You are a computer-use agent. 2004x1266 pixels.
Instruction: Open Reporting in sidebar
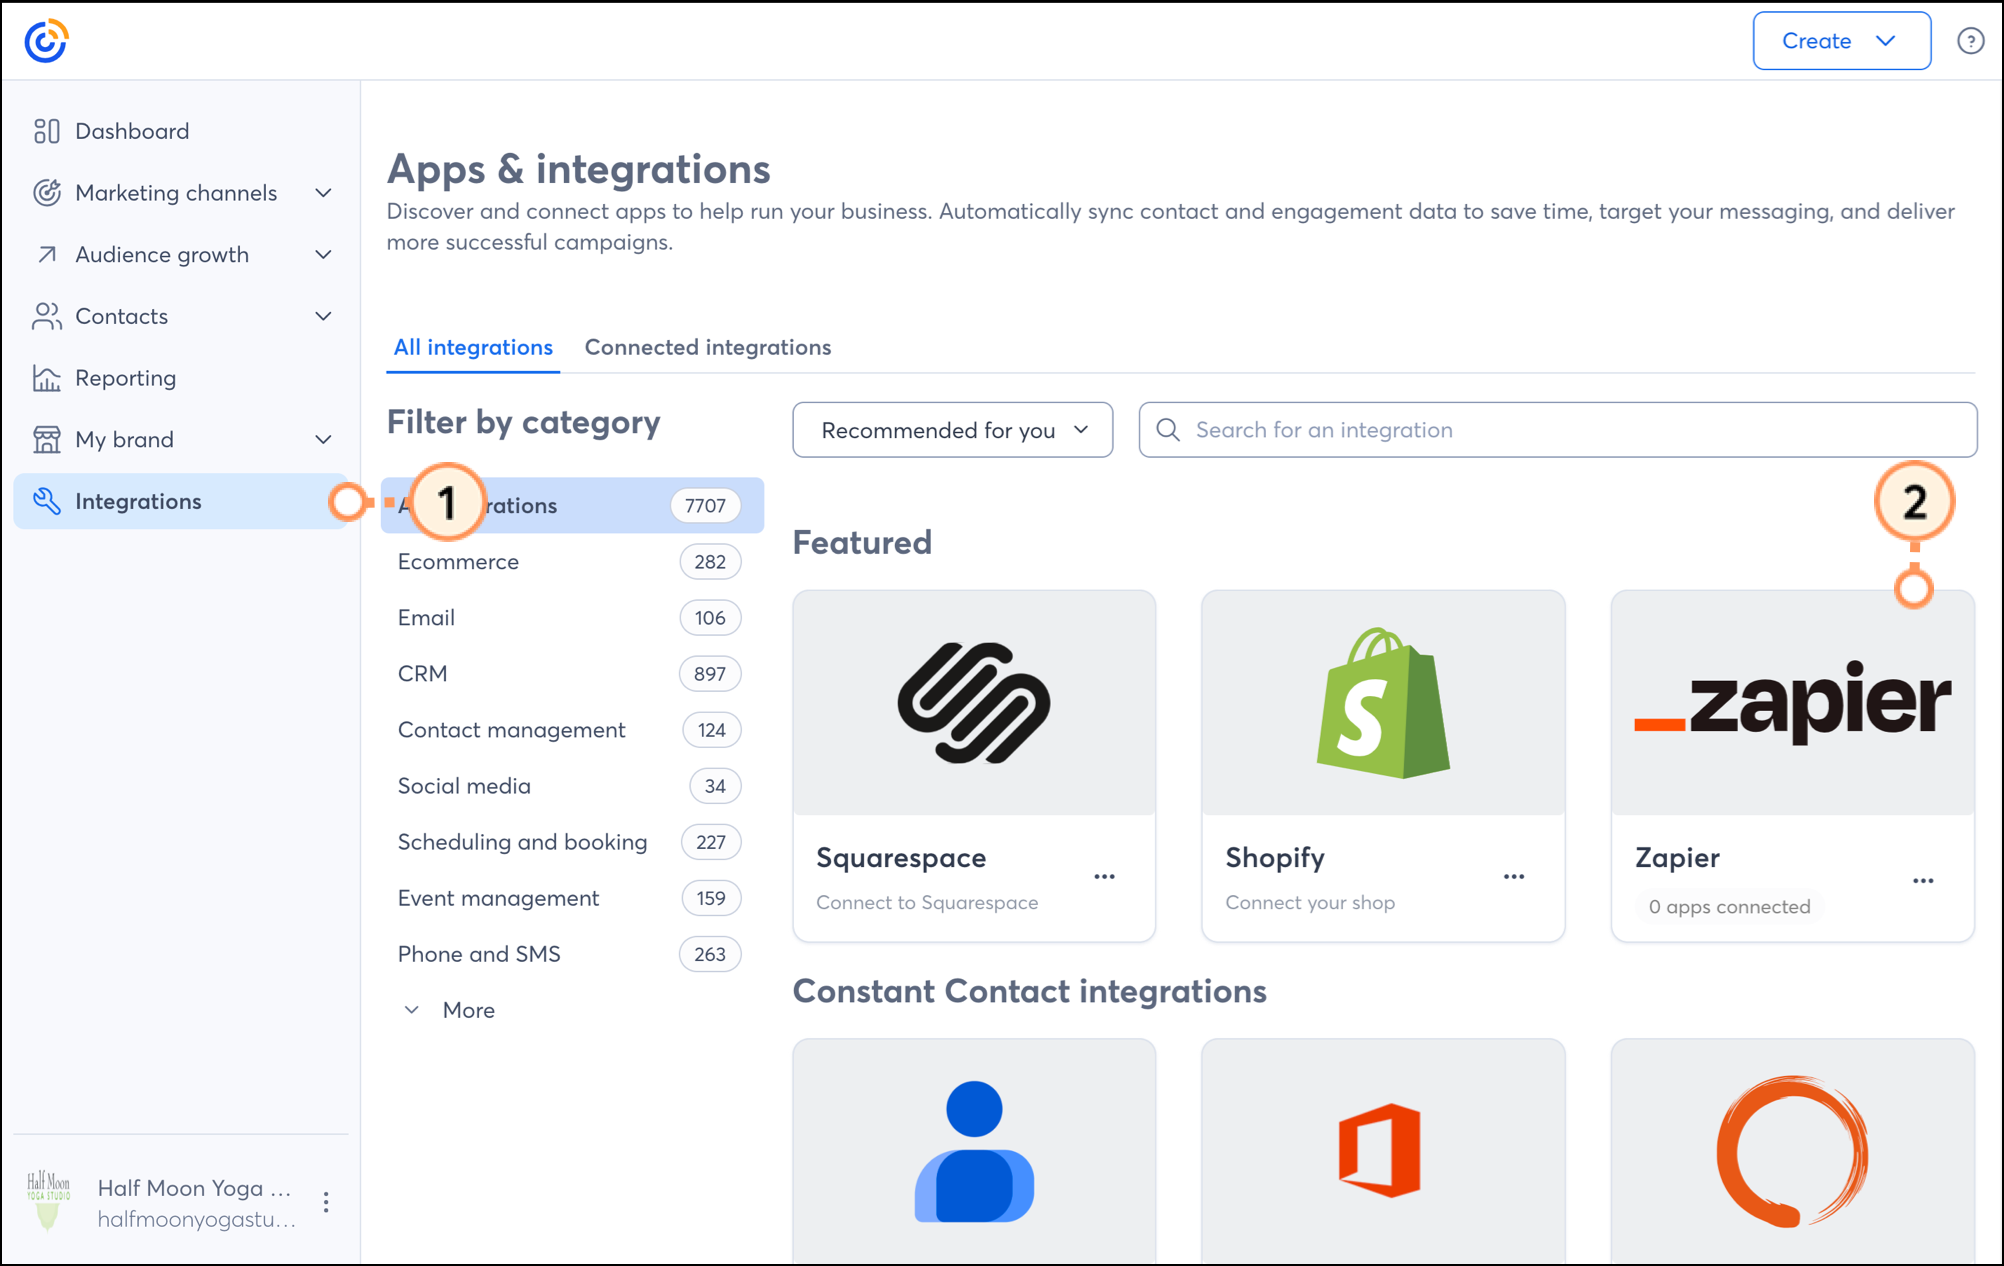tap(180, 378)
